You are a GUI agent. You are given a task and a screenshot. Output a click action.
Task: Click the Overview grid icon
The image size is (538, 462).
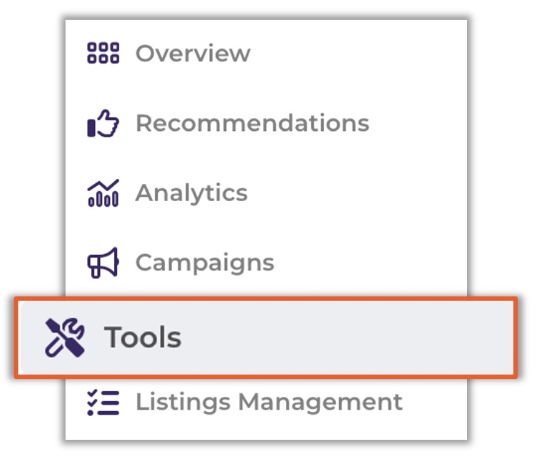point(103,53)
